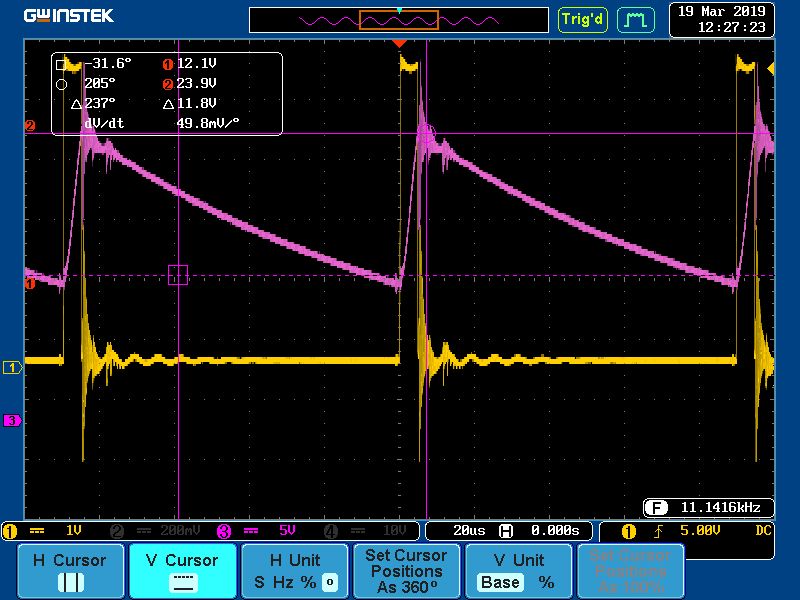
Task: Choose the degree option in H Unit
Action: [x=330, y=582]
